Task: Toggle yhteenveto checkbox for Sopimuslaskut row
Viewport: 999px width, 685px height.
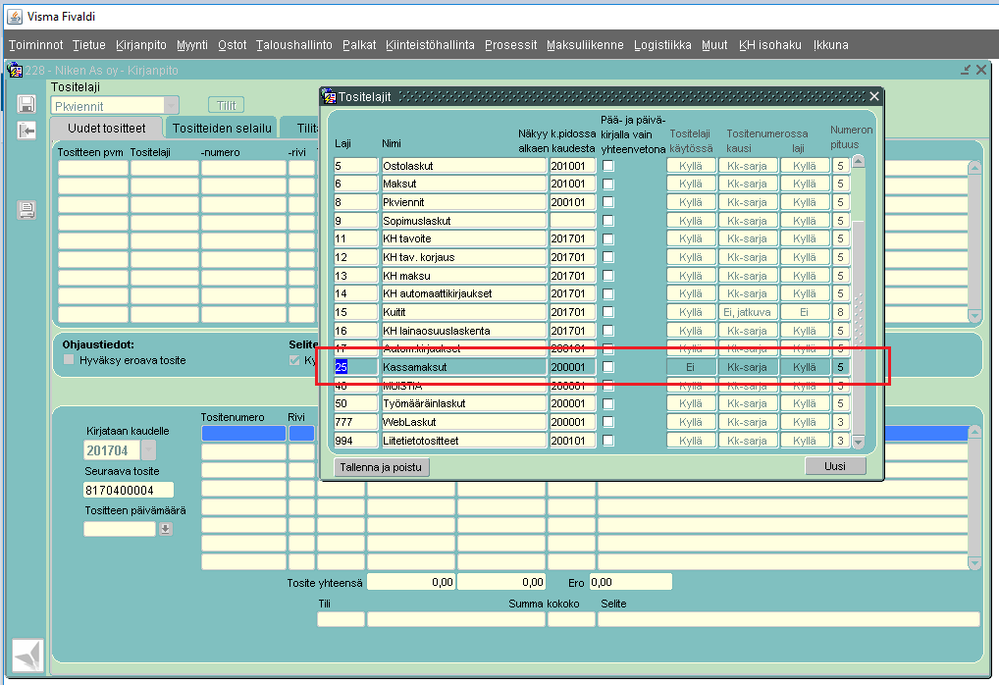Action: (x=608, y=220)
